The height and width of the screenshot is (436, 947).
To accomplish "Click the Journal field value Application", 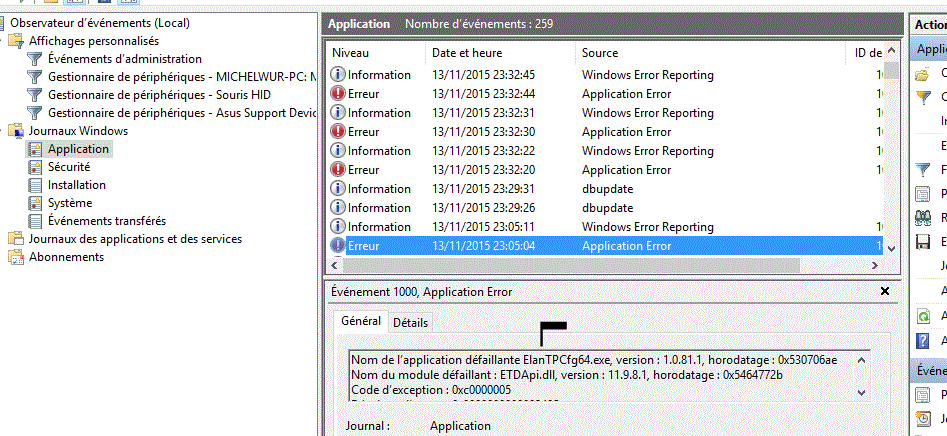I will [460, 426].
